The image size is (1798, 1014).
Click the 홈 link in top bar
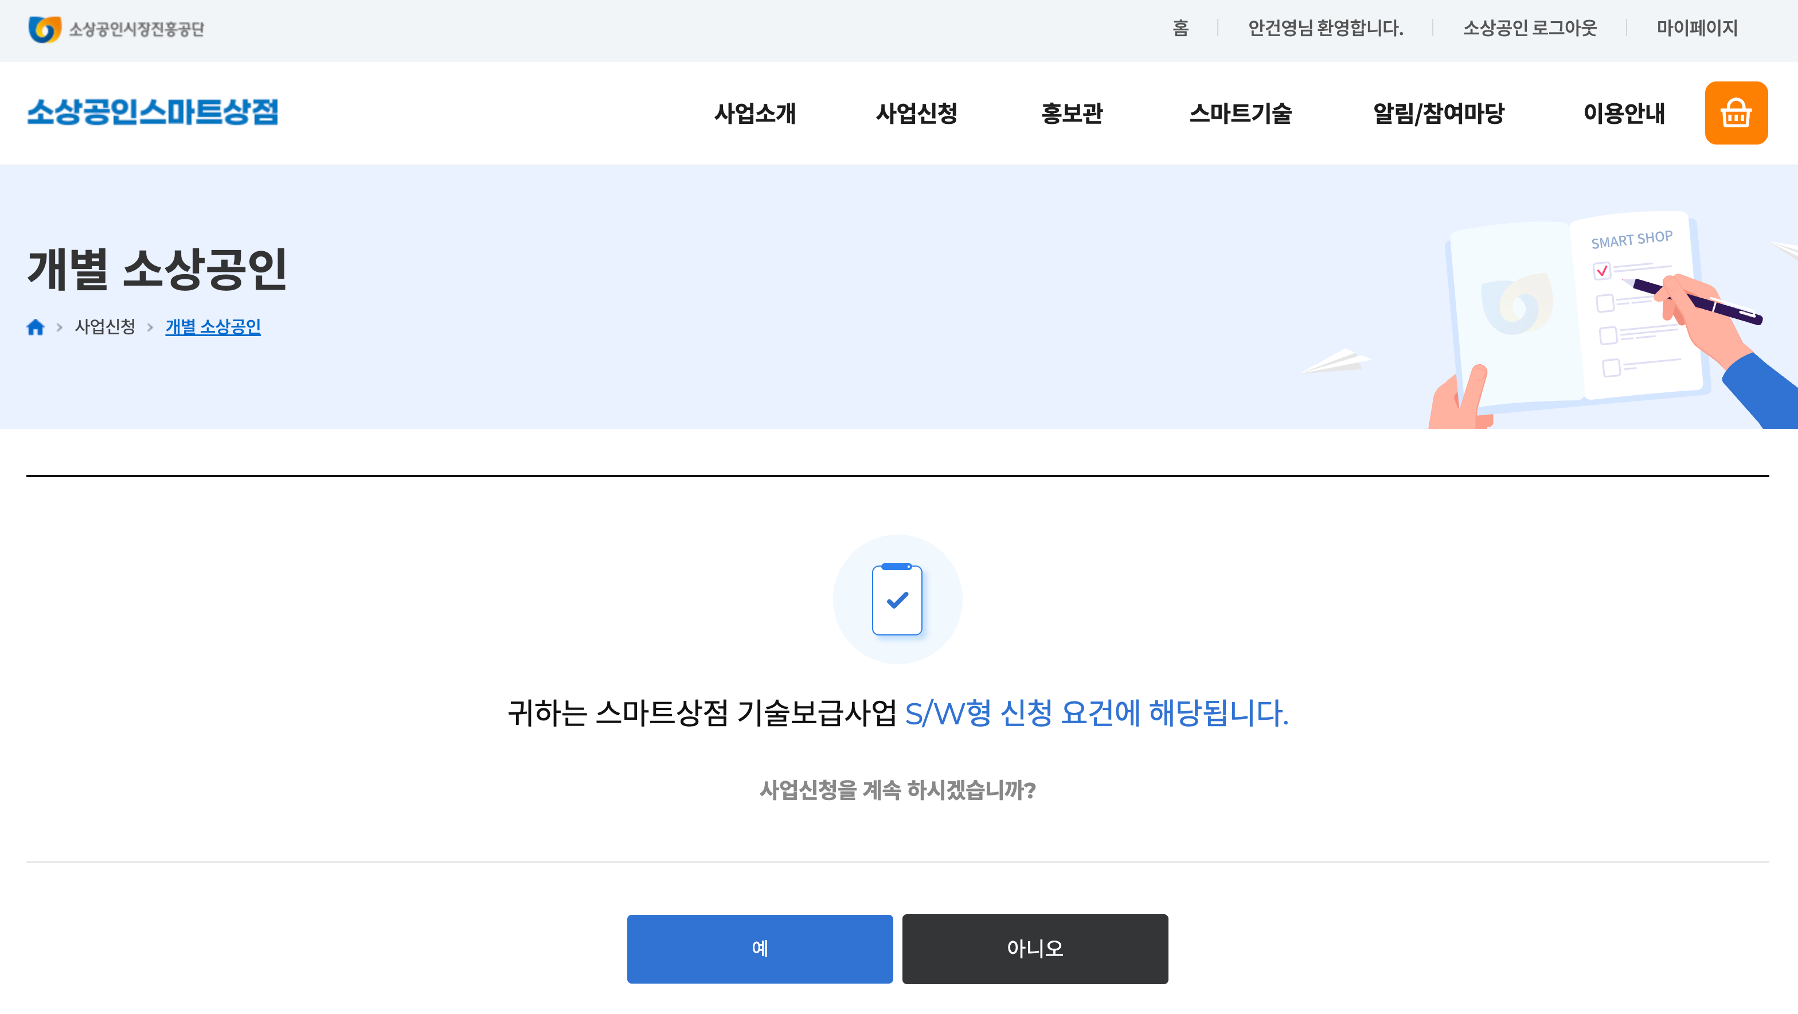point(1180,28)
